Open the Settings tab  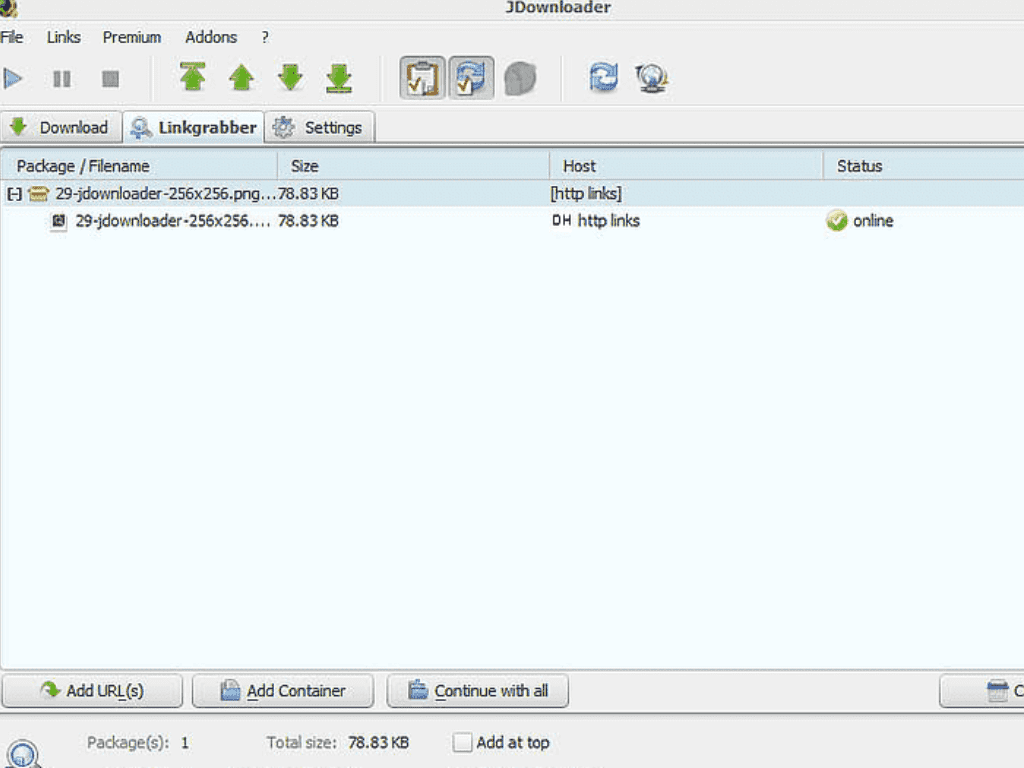[320, 127]
